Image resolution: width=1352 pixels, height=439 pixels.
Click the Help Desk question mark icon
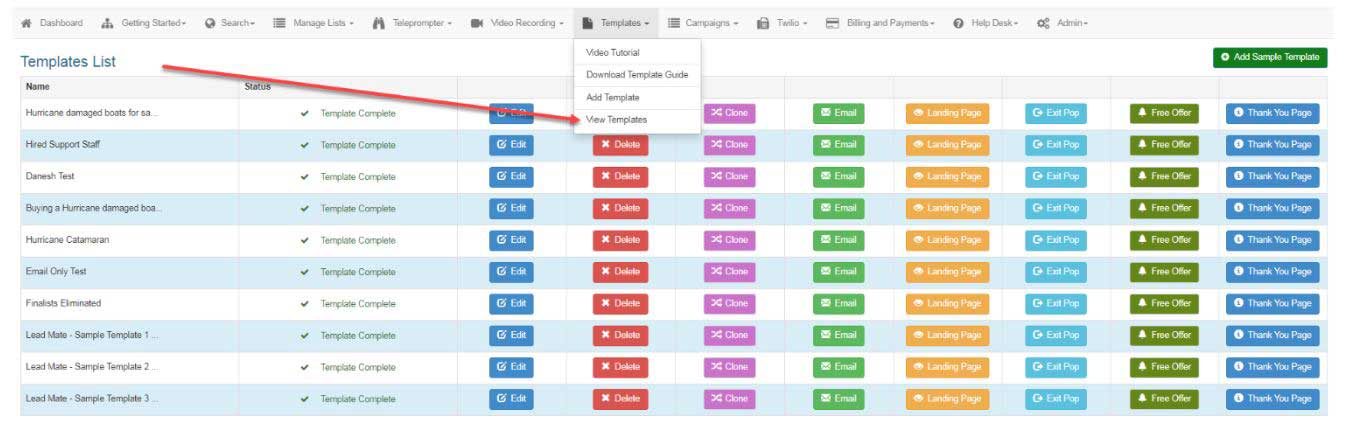(958, 23)
